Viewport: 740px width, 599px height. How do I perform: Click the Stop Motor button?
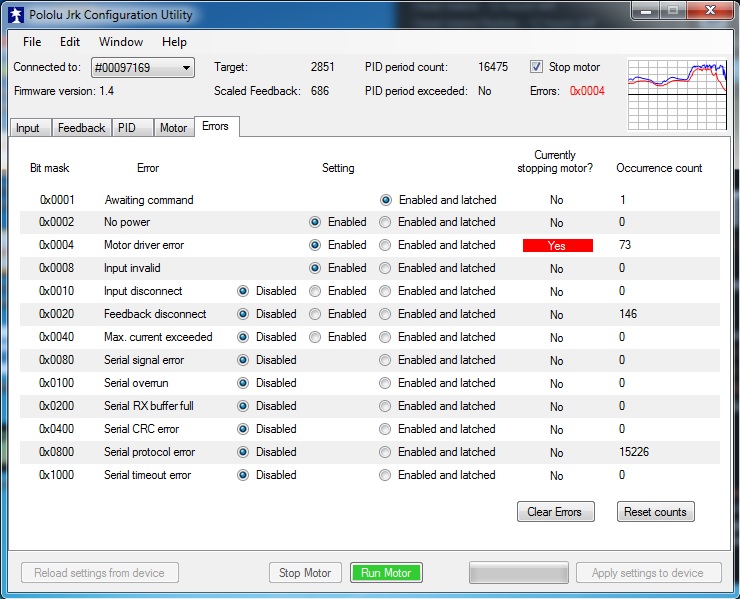point(305,573)
